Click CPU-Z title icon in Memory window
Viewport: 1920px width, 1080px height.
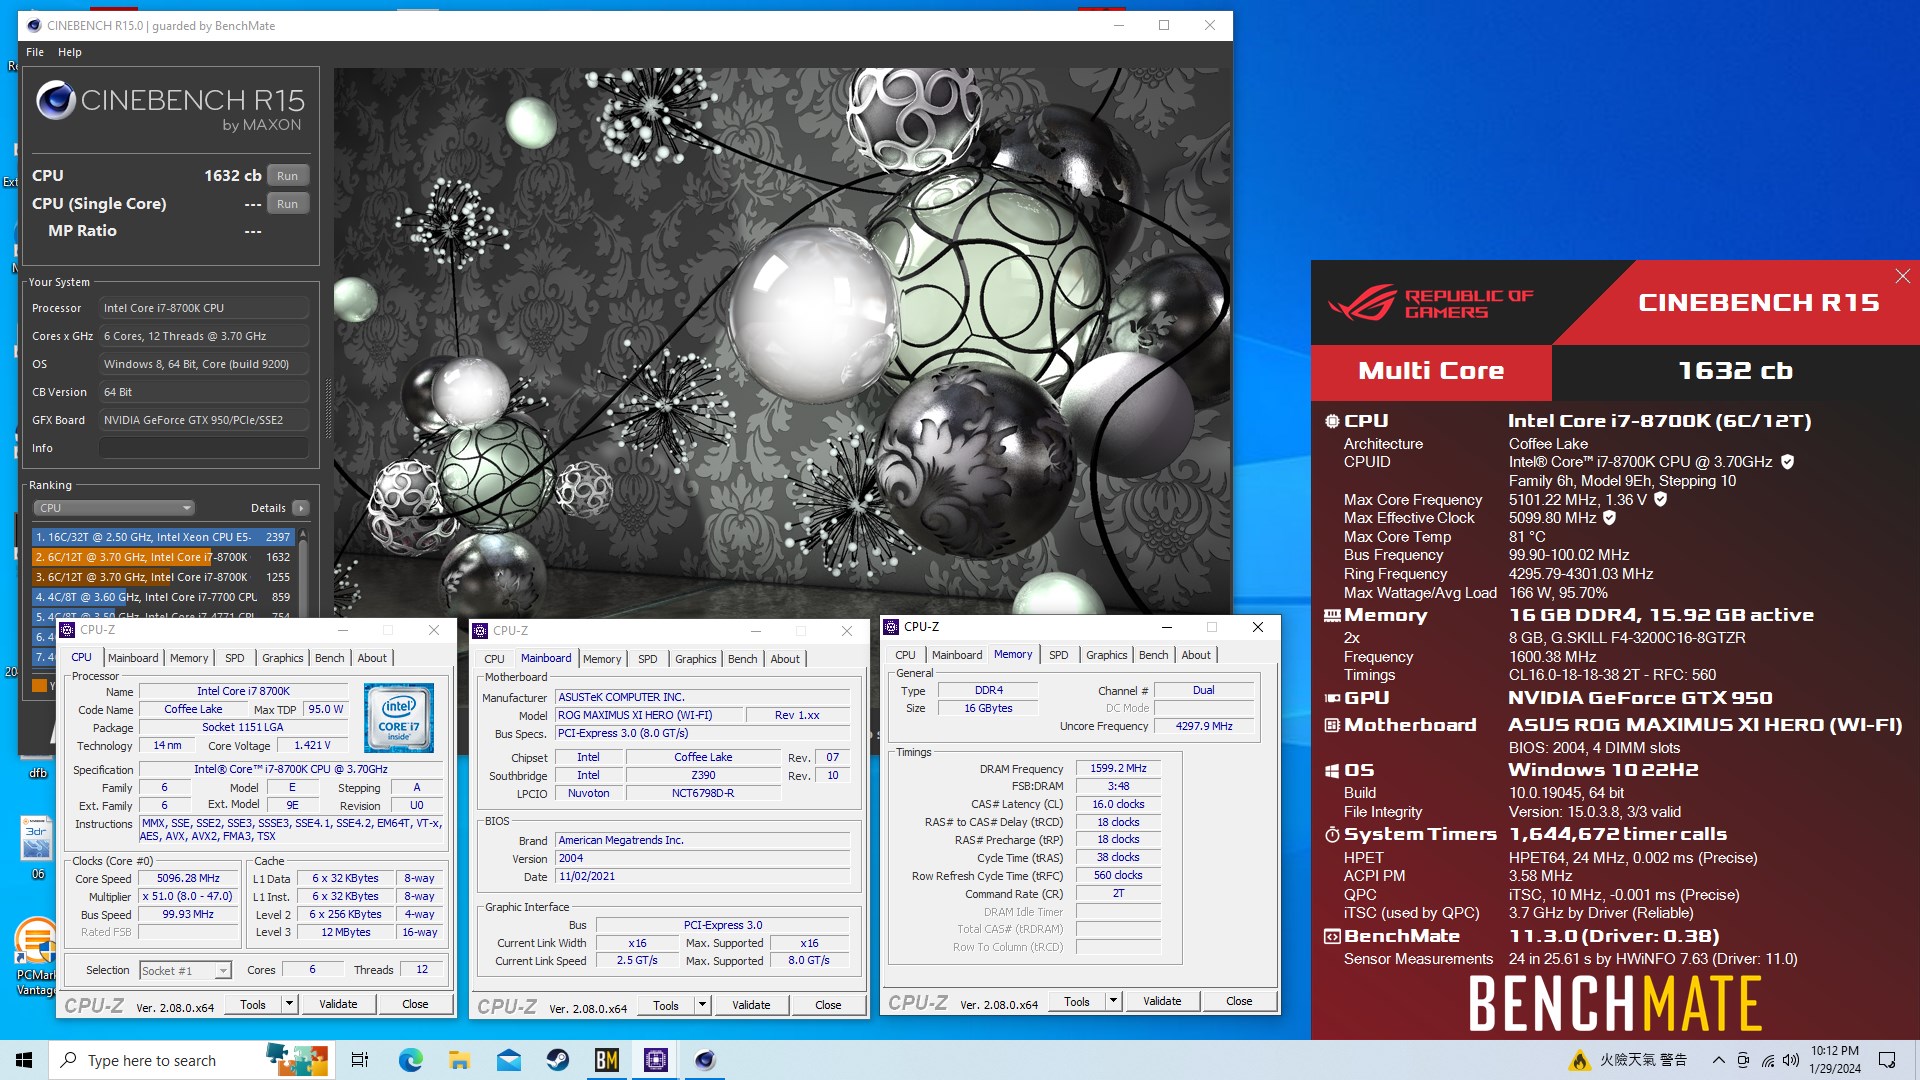tap(891, 627)
